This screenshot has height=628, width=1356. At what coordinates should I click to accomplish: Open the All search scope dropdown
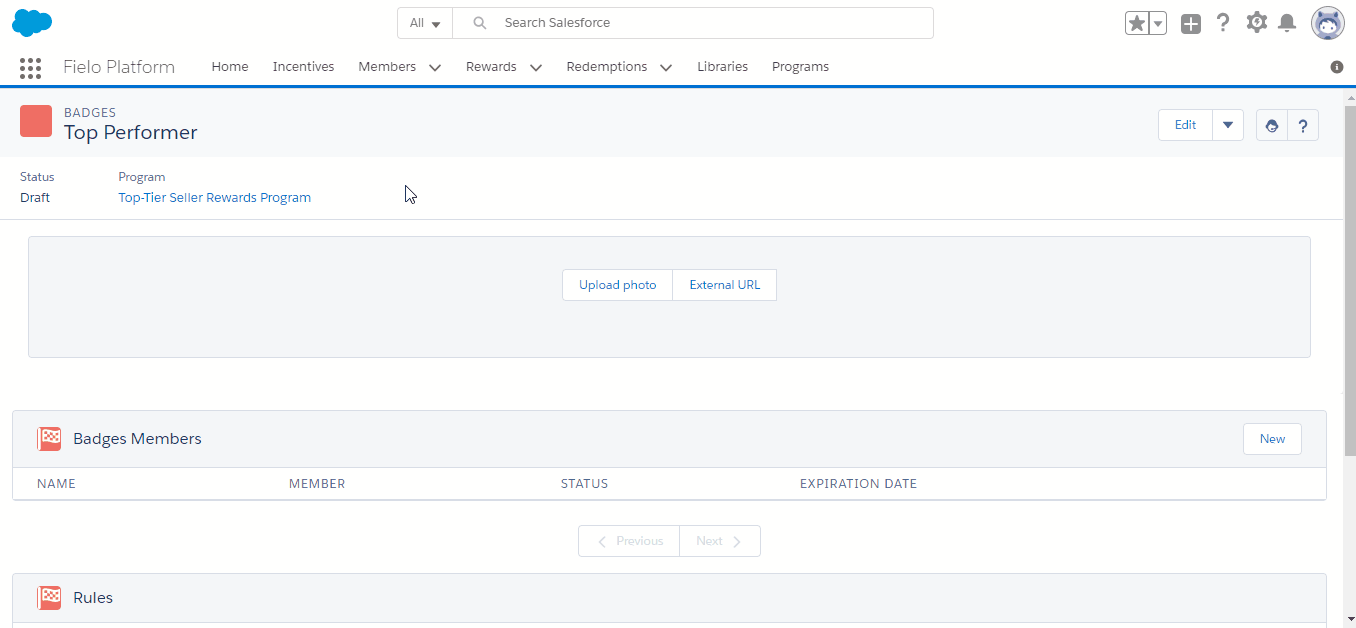pyautogui.click(x=425, y=23)
